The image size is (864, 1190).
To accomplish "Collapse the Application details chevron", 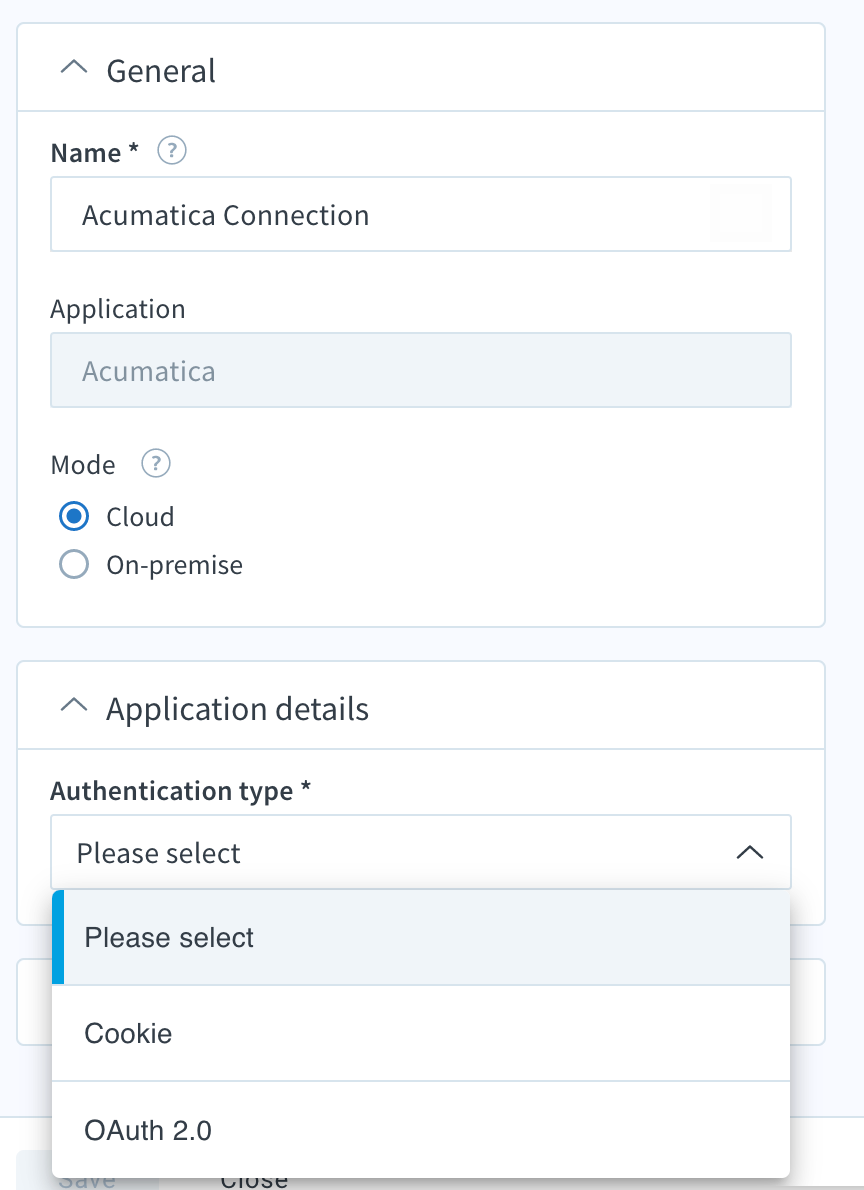I will pyautogui.click(x=74, y=706).
